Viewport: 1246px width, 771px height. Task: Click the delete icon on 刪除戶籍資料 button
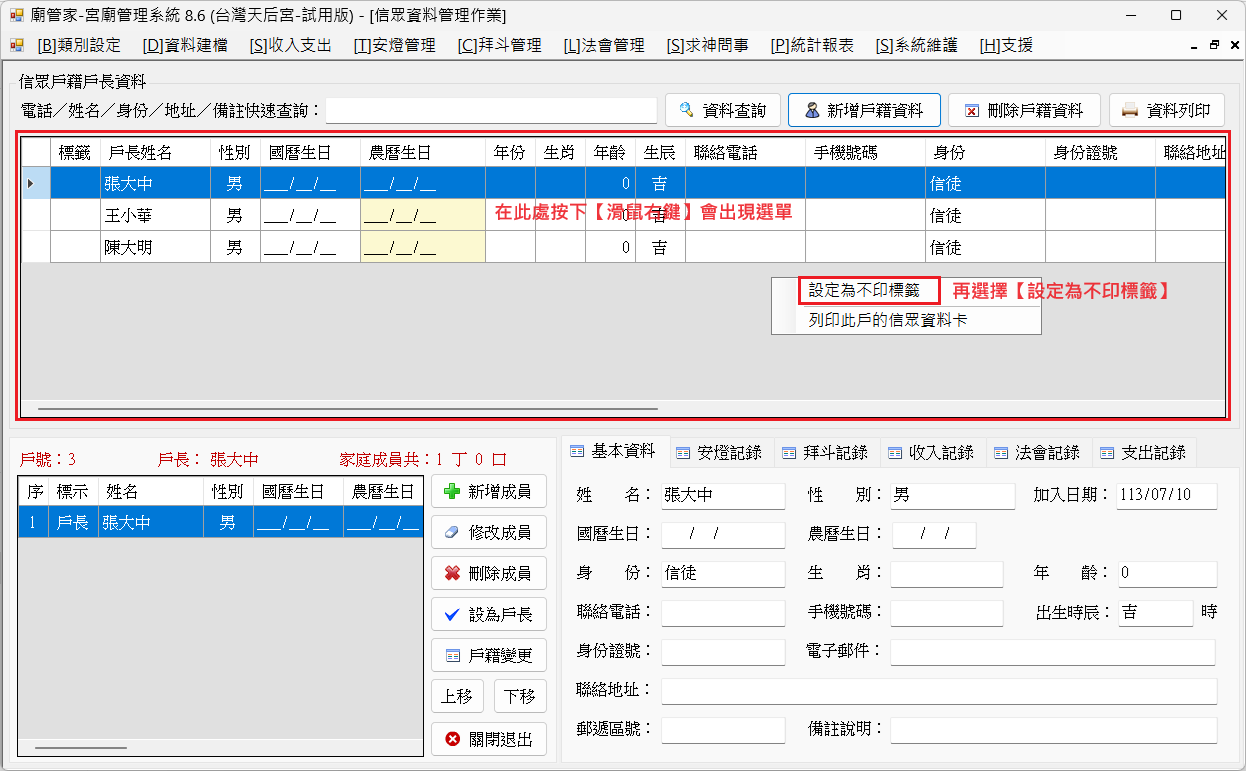tap(971, 110)
